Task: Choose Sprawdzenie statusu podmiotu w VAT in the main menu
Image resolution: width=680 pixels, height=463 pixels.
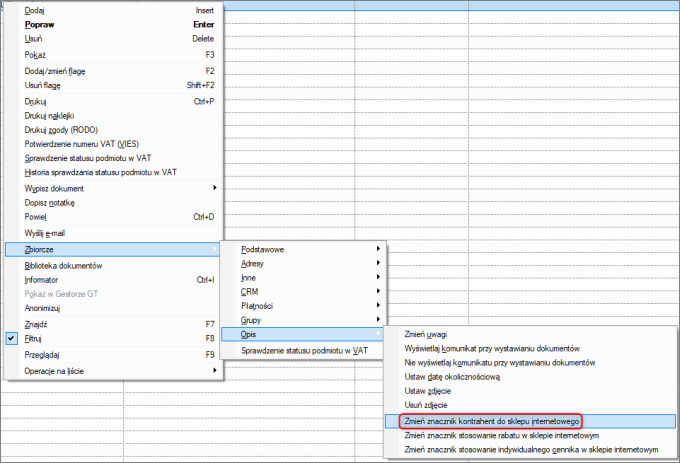Action: point(113,158)
